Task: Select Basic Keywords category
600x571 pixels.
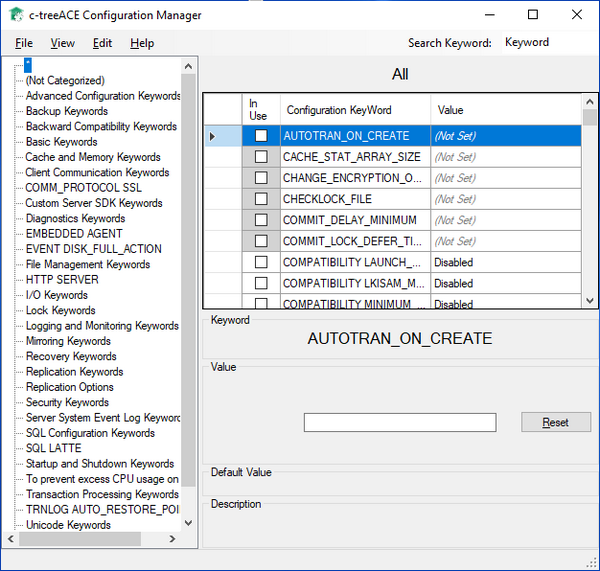Action: pos(61,142)
